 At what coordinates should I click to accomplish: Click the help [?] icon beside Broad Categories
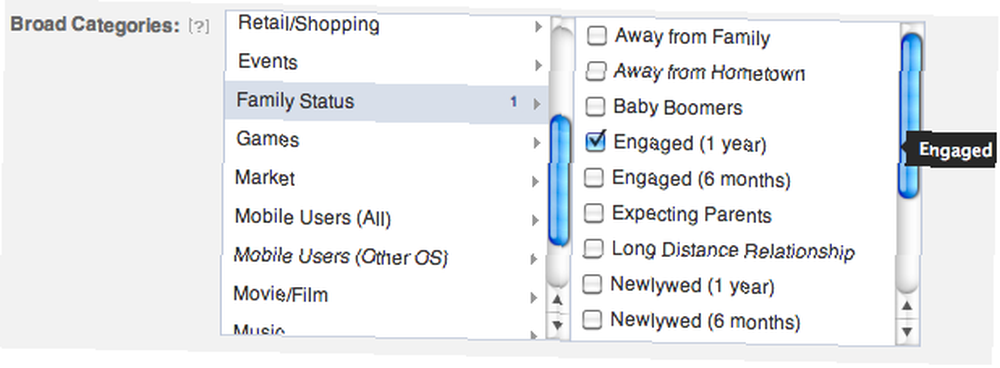pyautogui.click(x=198, y=27)
